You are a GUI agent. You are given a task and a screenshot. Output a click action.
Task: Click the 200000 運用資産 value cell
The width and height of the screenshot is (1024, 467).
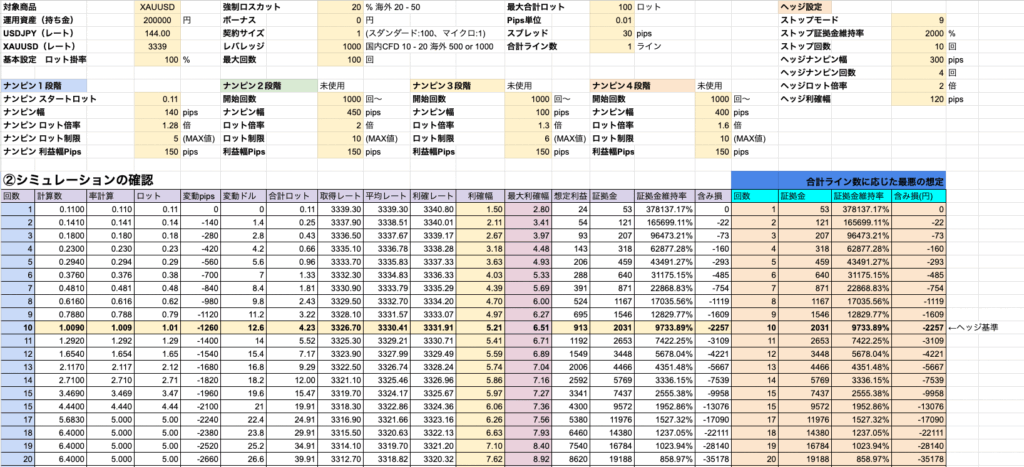coord(157,20)
